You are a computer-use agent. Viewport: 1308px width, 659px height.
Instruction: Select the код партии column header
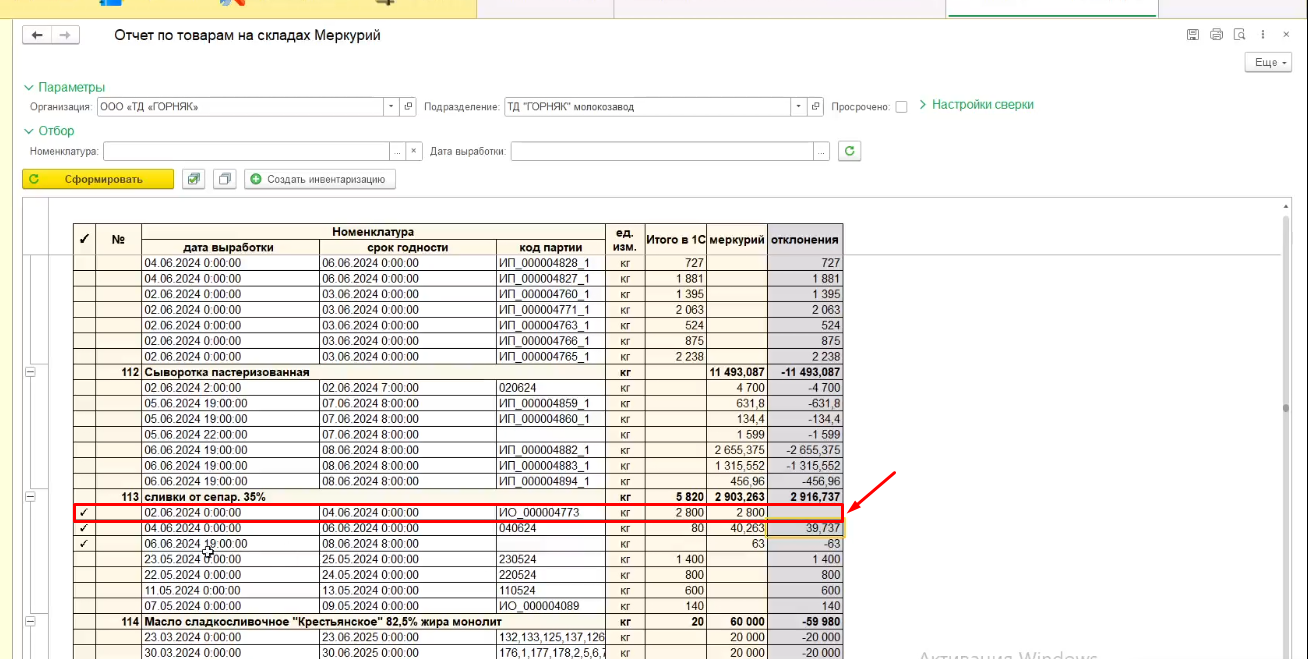point(551,247)
